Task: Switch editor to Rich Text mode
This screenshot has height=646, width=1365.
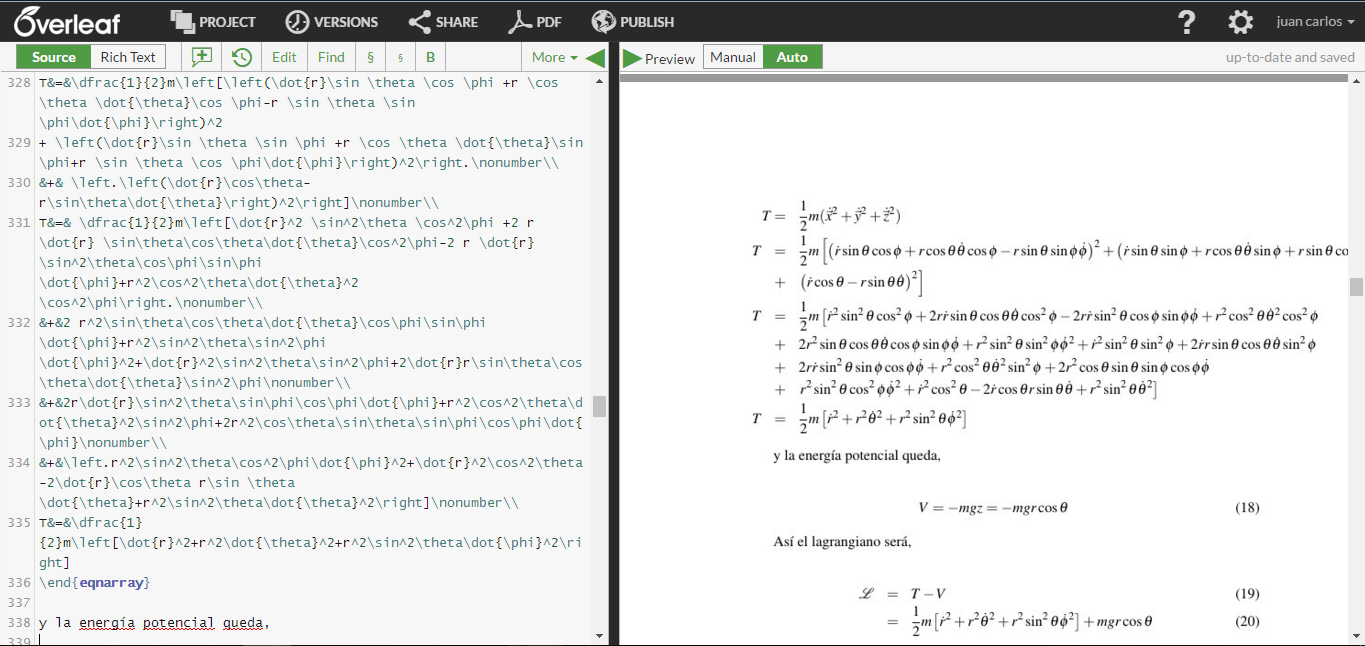Action: click(127, 57)
